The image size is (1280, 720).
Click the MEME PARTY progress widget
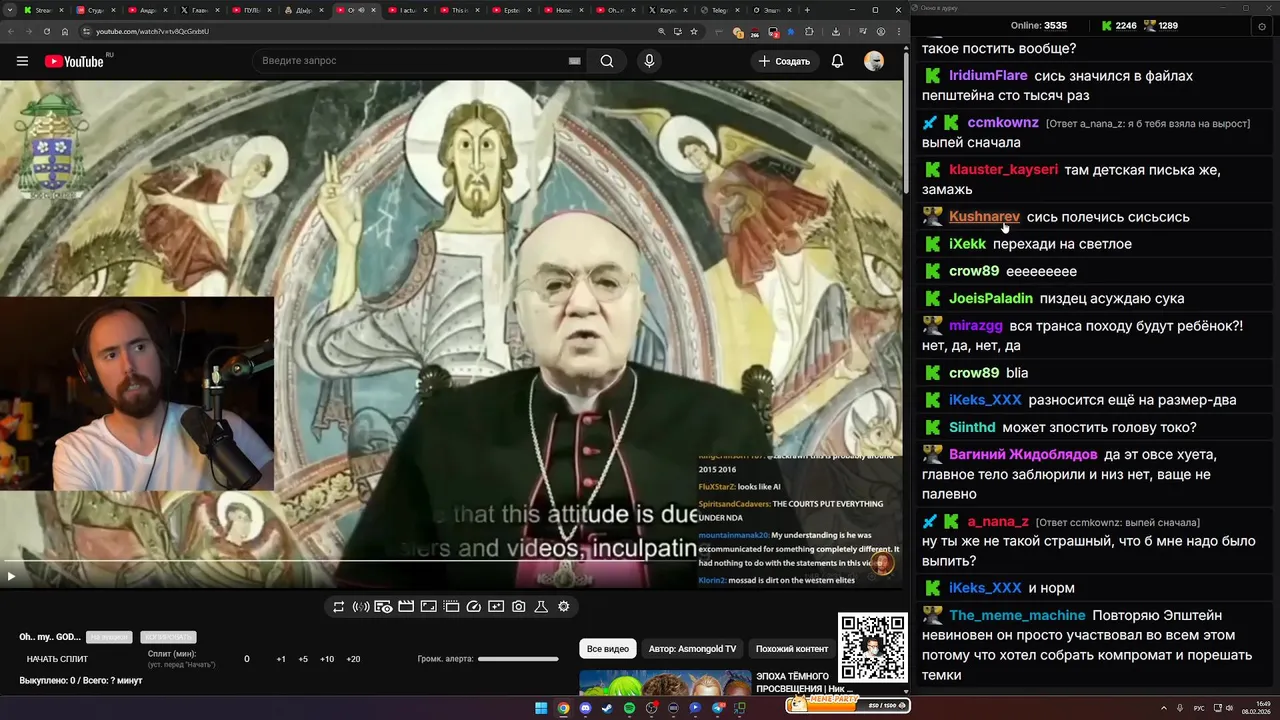[x=847, y=704]
